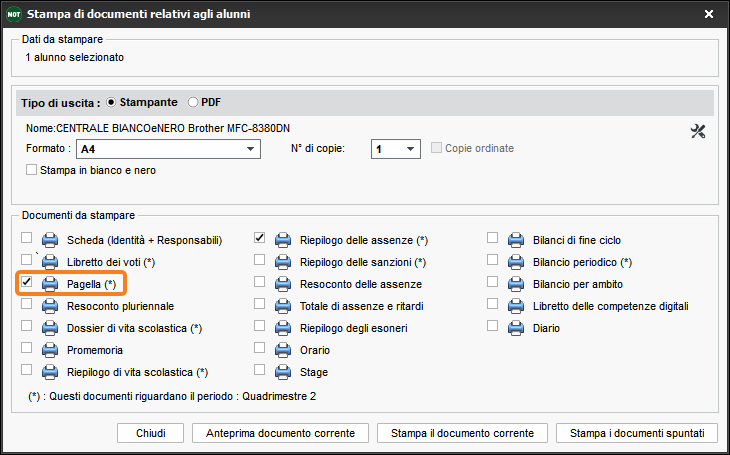Click Stampa i documenti spuntati

tap(637, 433)
